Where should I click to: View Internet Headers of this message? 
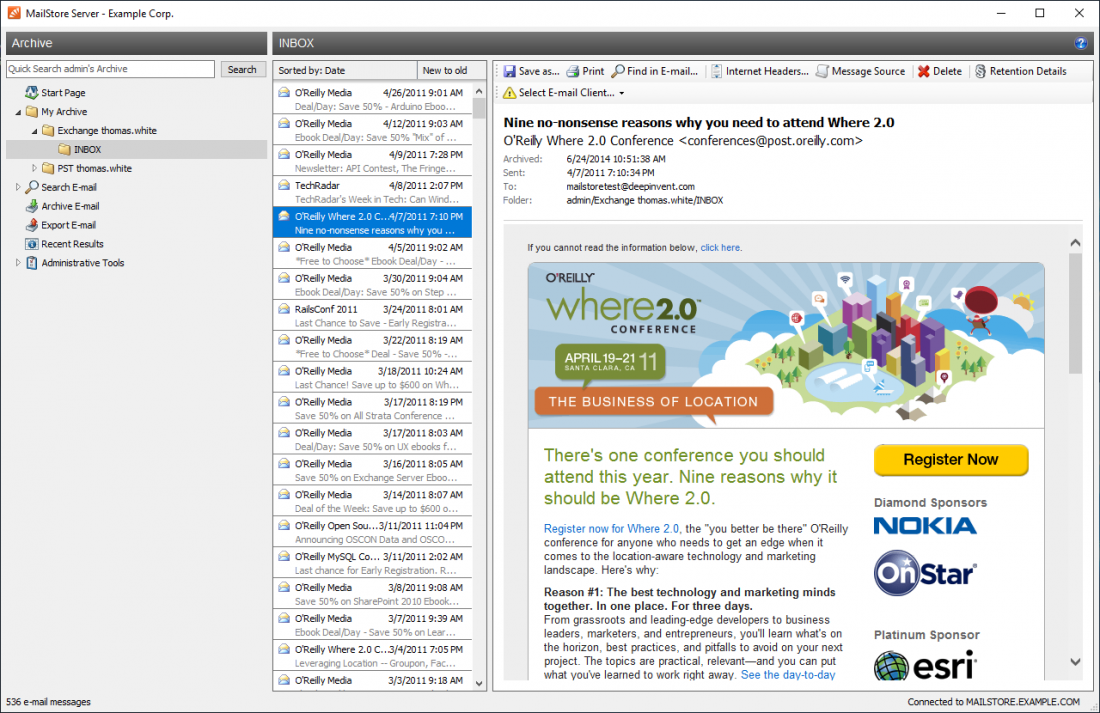pos(763,71)
